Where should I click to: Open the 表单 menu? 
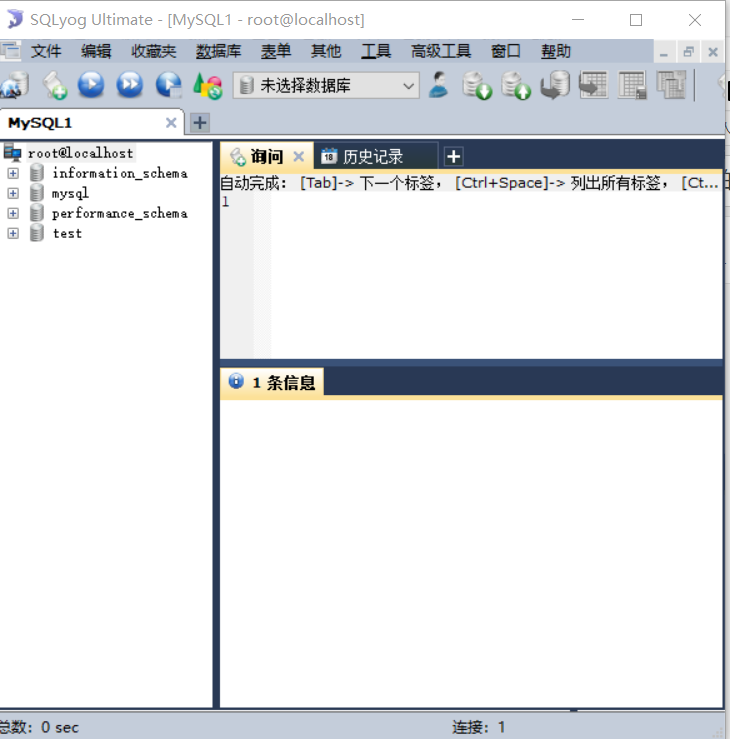(276, 51)
